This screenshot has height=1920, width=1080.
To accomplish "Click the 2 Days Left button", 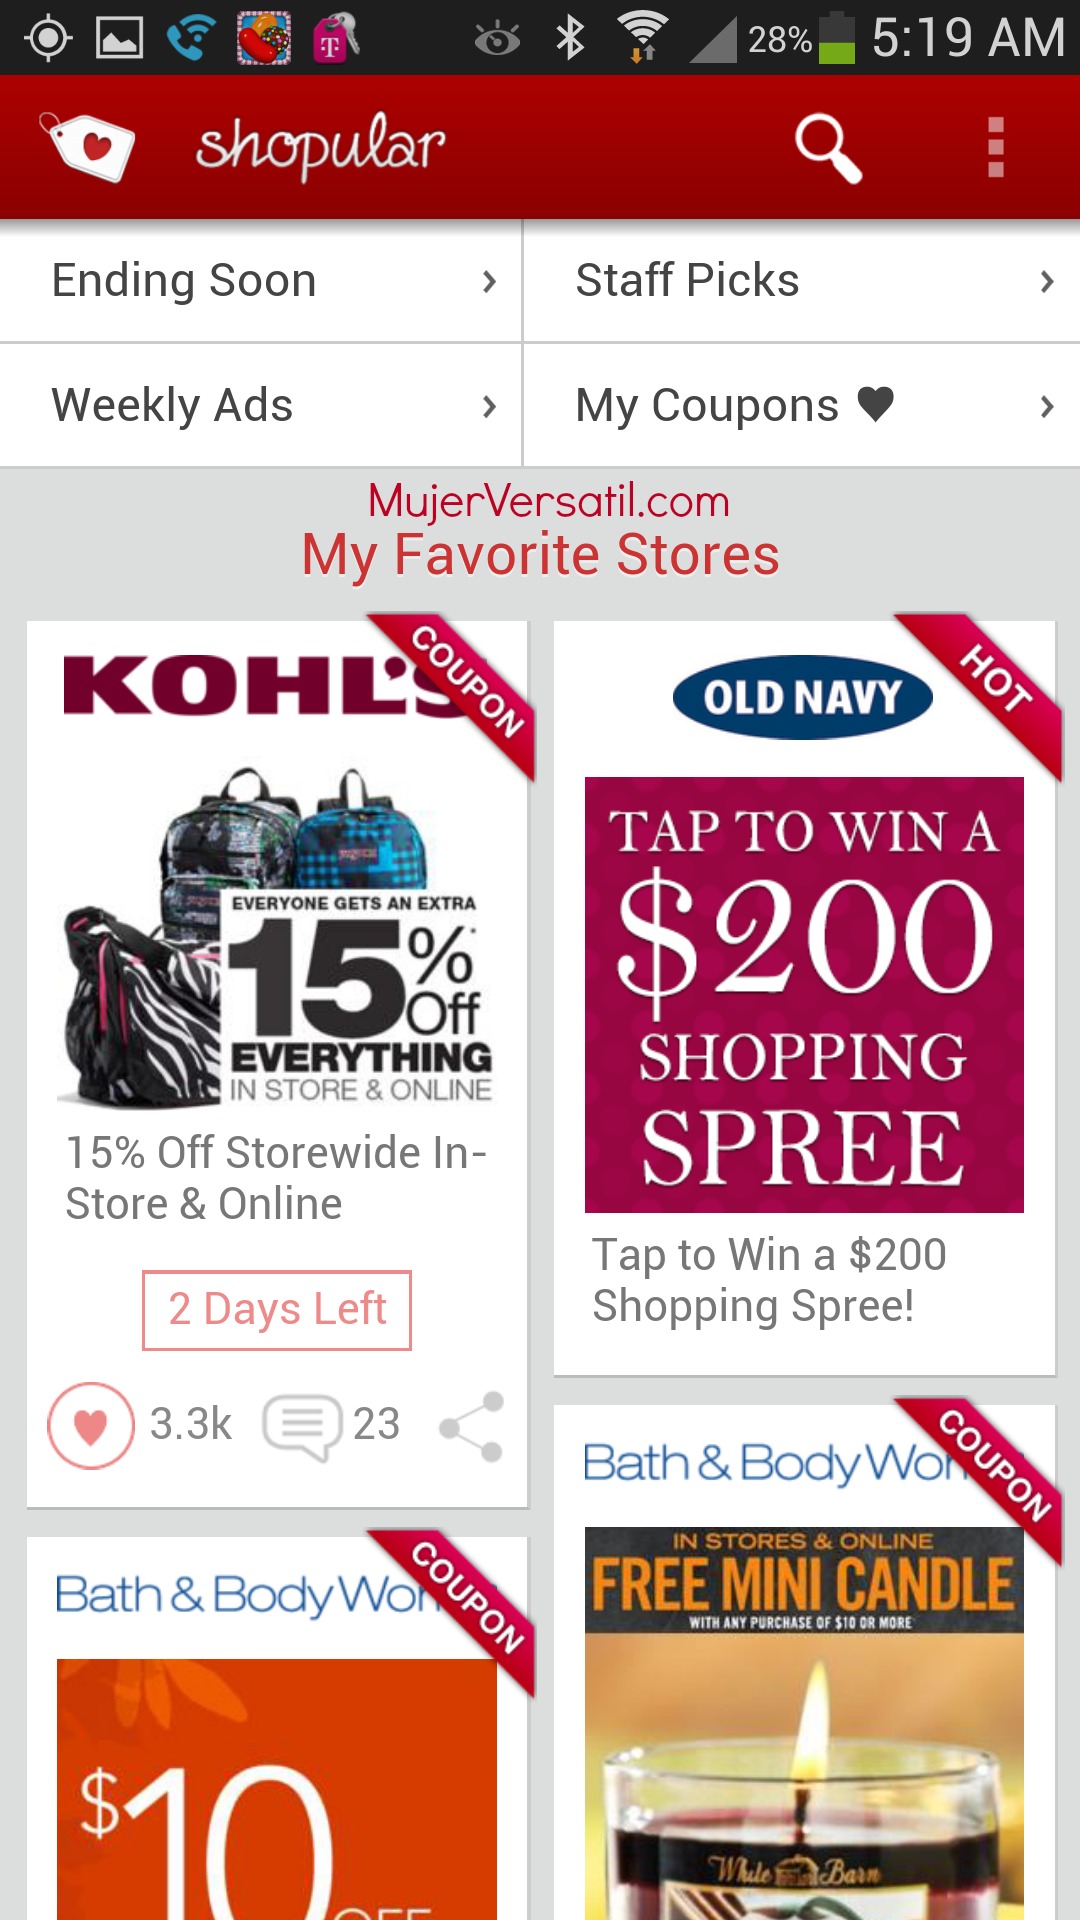I will point(277,1310).
